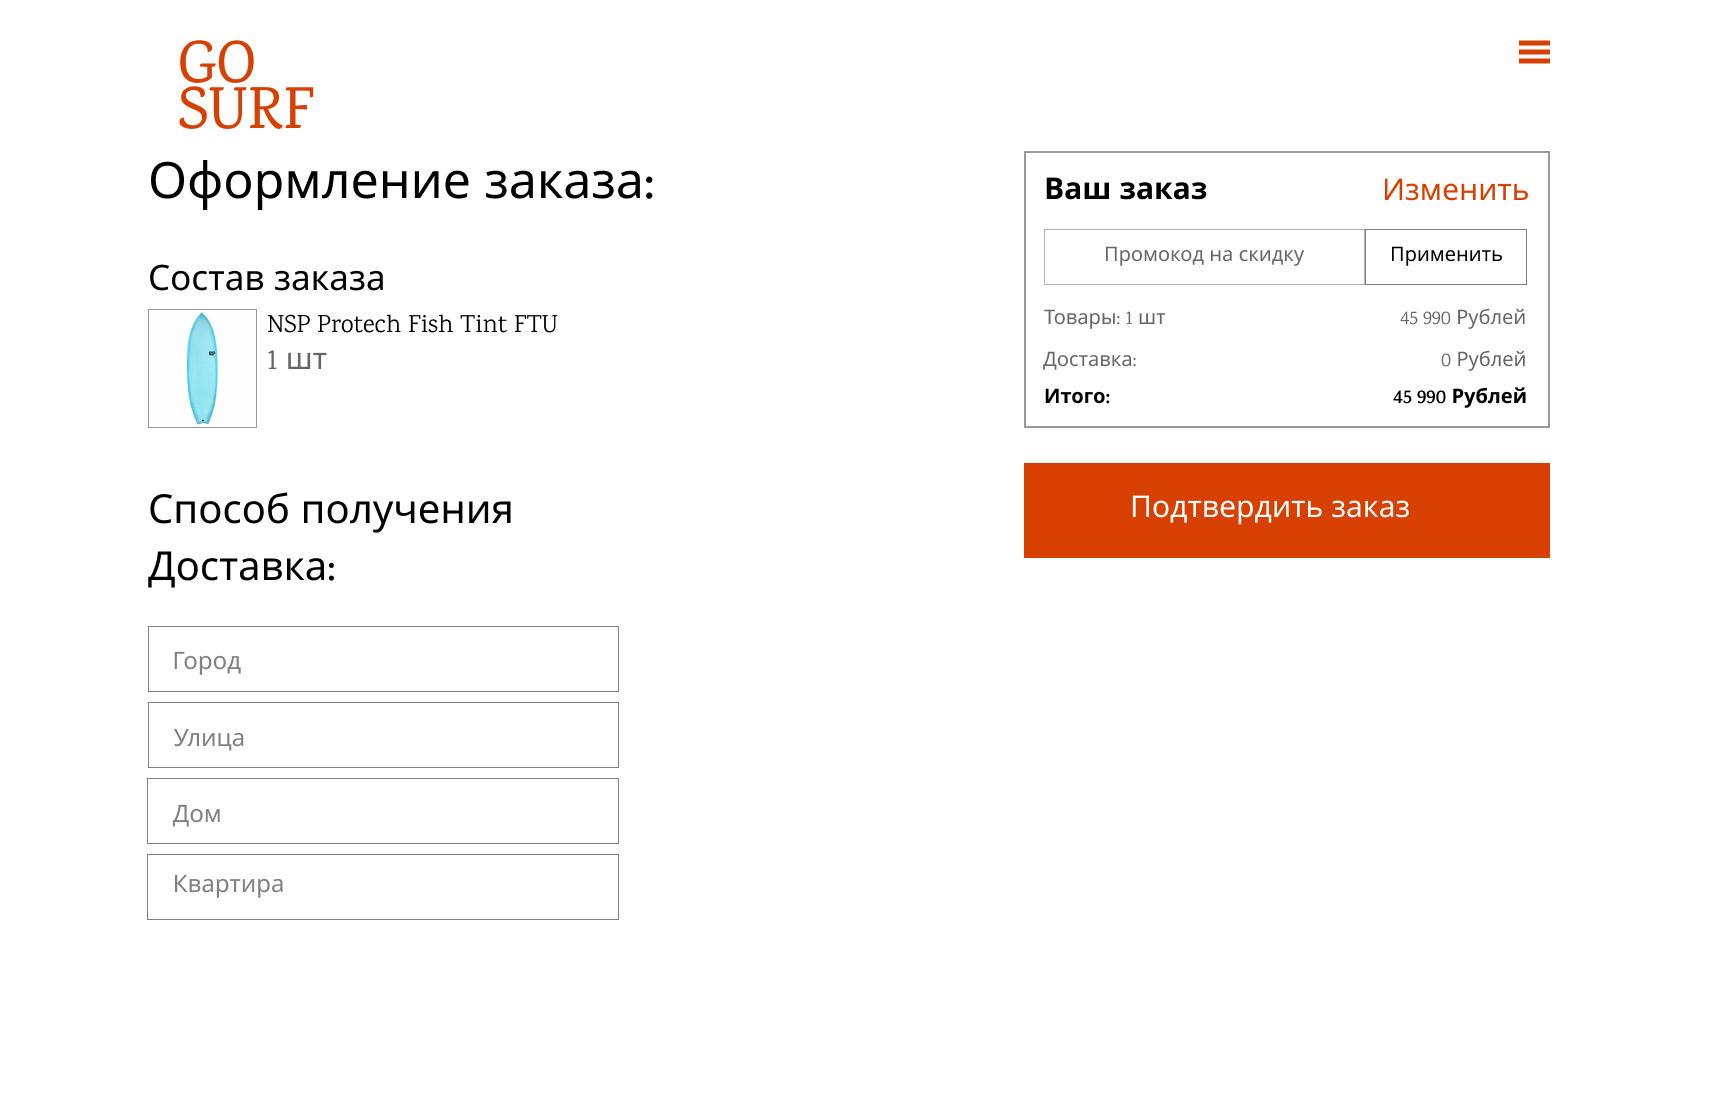Click the Доставка 0 Рублей value
Viewport: 1728px width, 1117px height.
[1482, 359]
